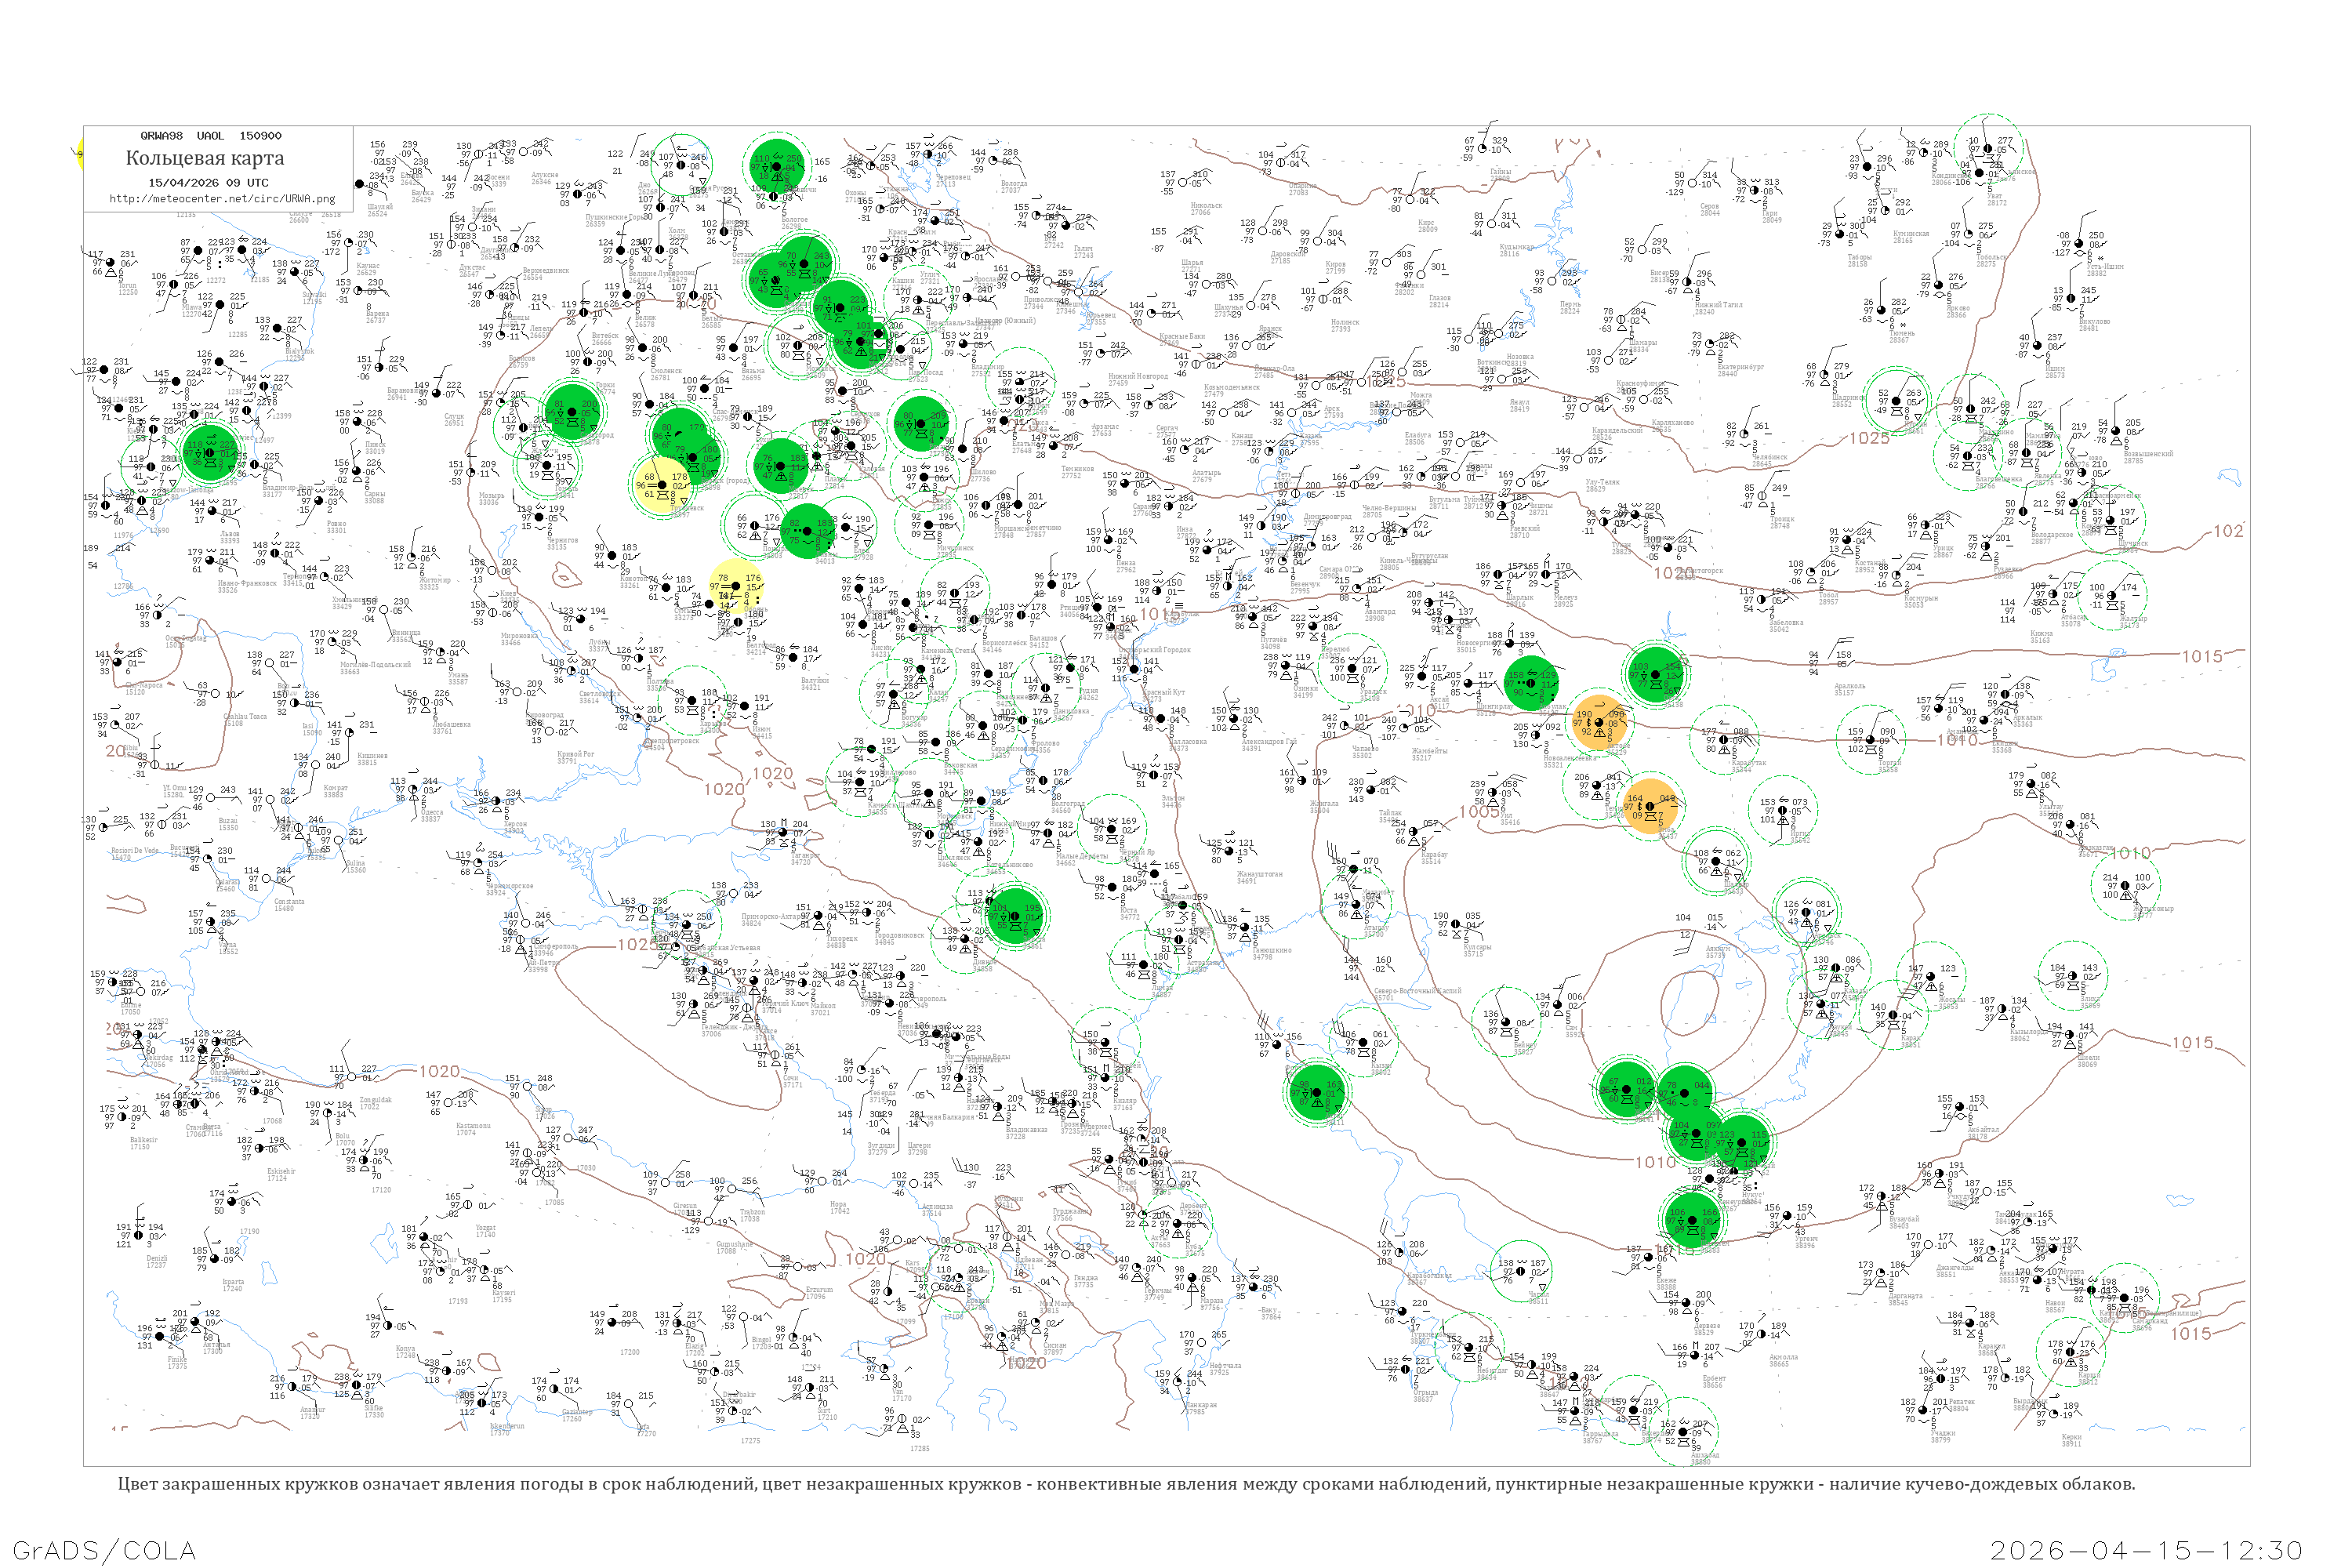Click the Кольцевая карта map title

(205, 158)
